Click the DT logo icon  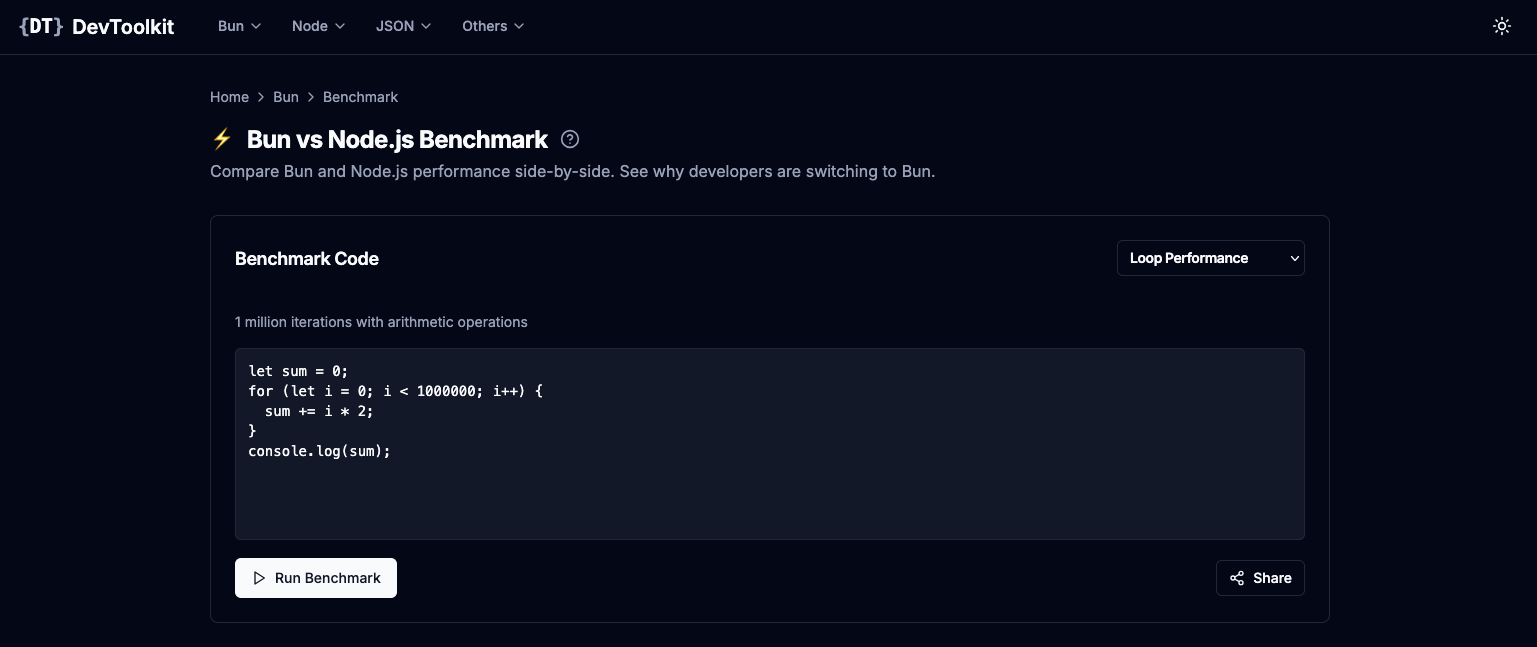pyautogui.click(x=41, y=27)
